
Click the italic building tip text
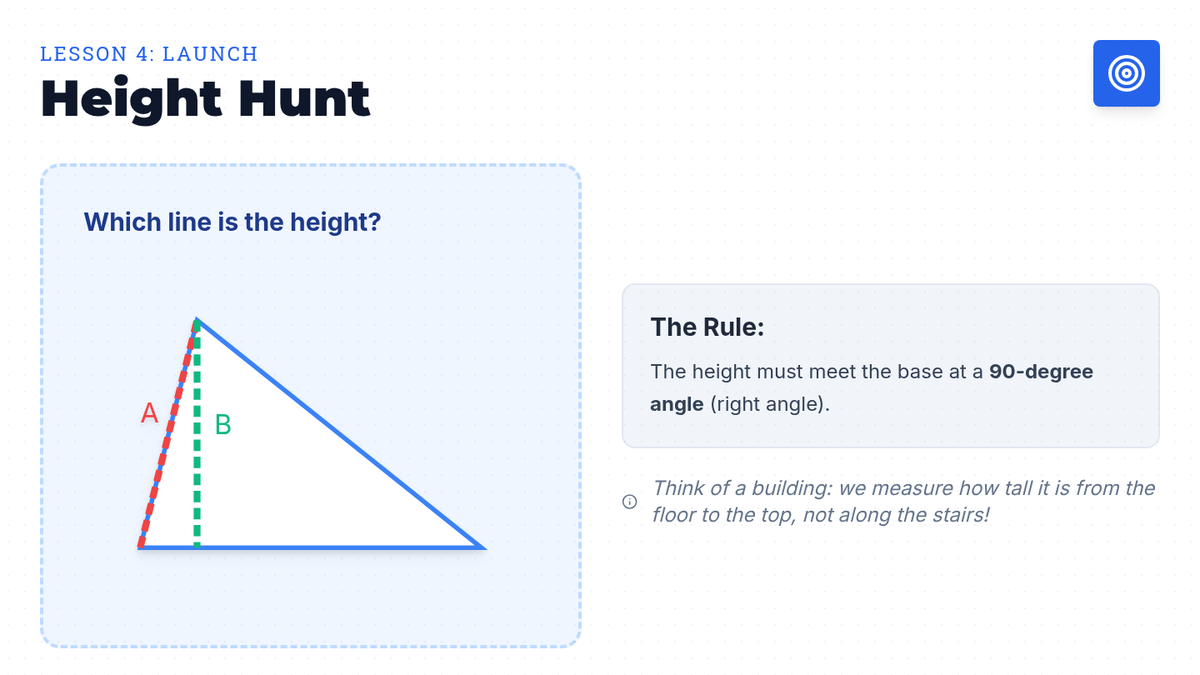pyautogui.click(x=903, y=501)
